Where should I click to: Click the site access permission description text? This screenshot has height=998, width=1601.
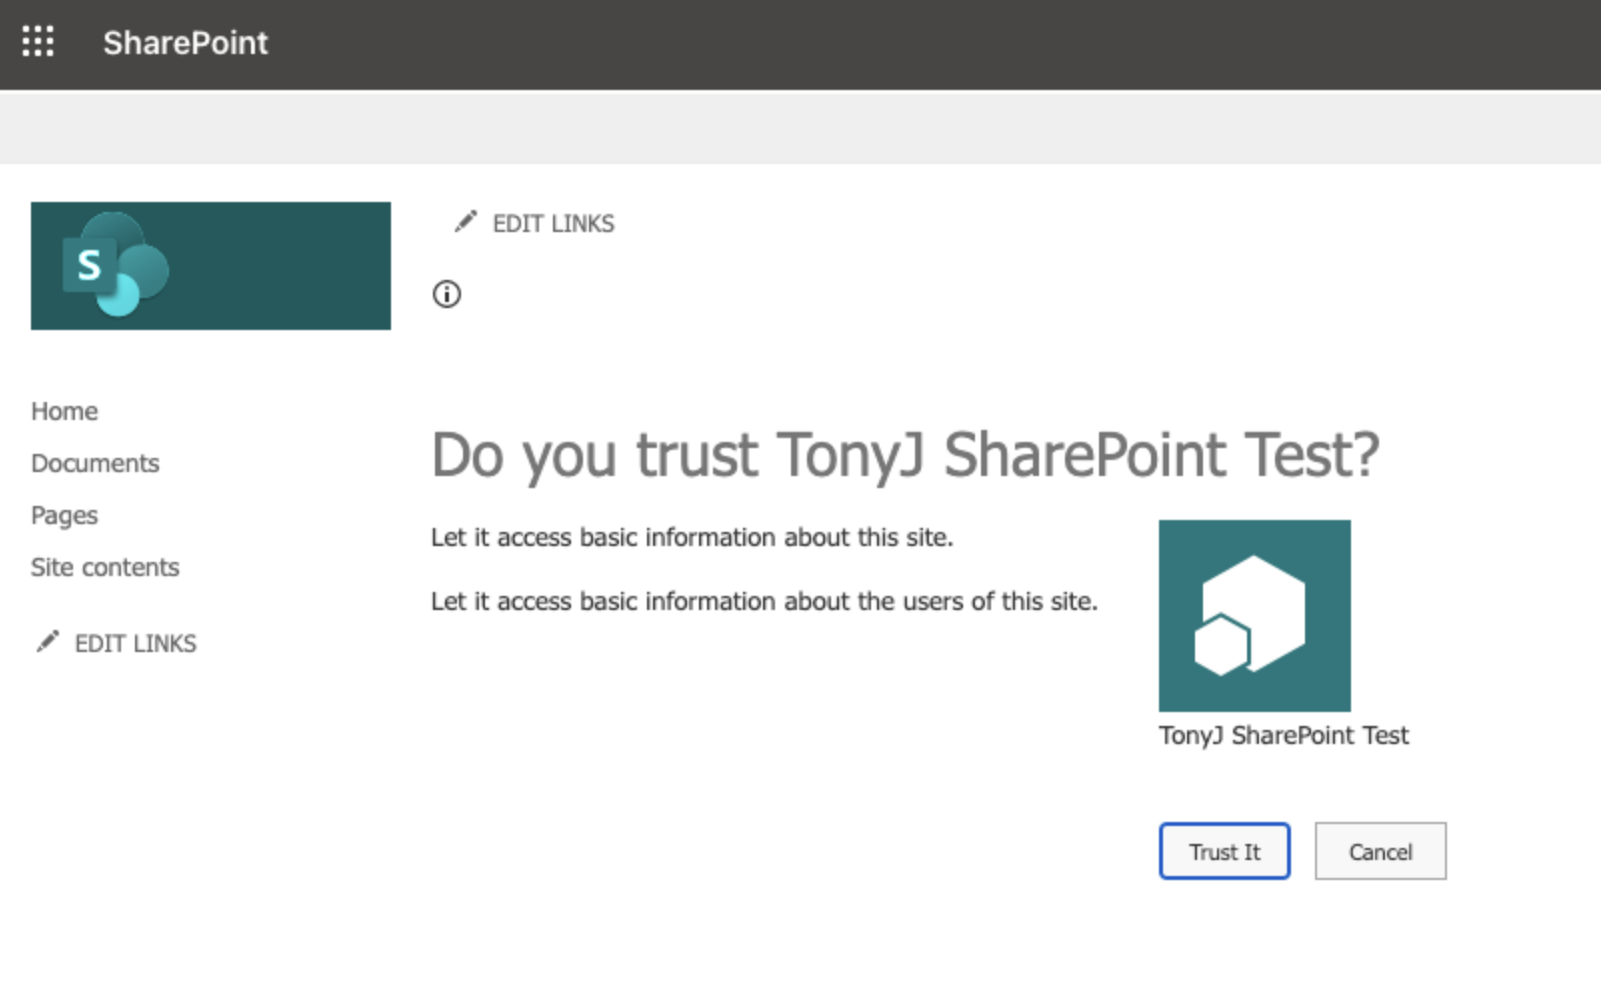pos(692,537)
